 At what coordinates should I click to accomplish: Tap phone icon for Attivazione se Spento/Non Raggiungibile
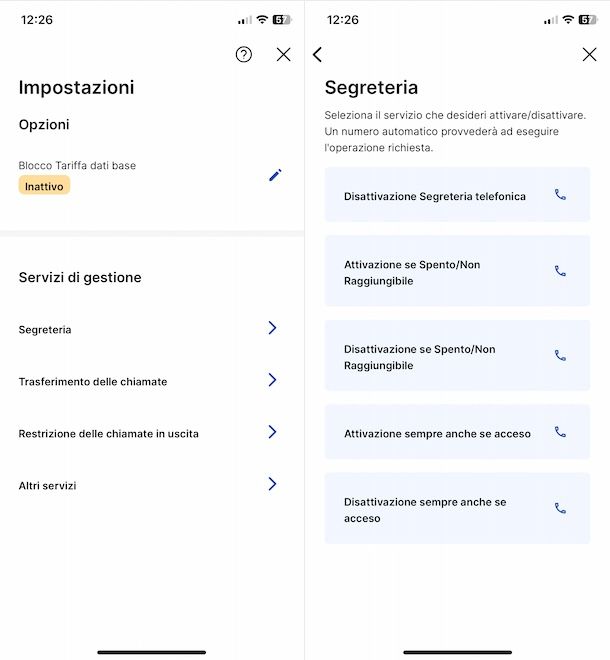(560, 271)
